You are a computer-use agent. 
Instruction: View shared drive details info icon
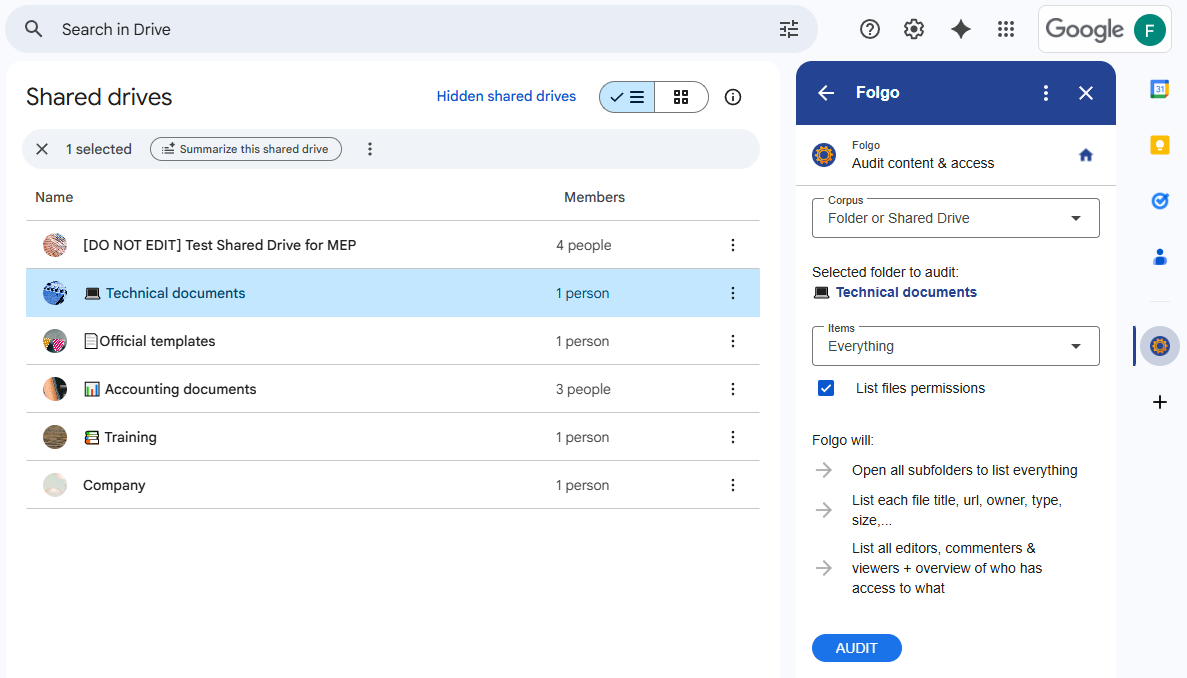tap(732, 97)
